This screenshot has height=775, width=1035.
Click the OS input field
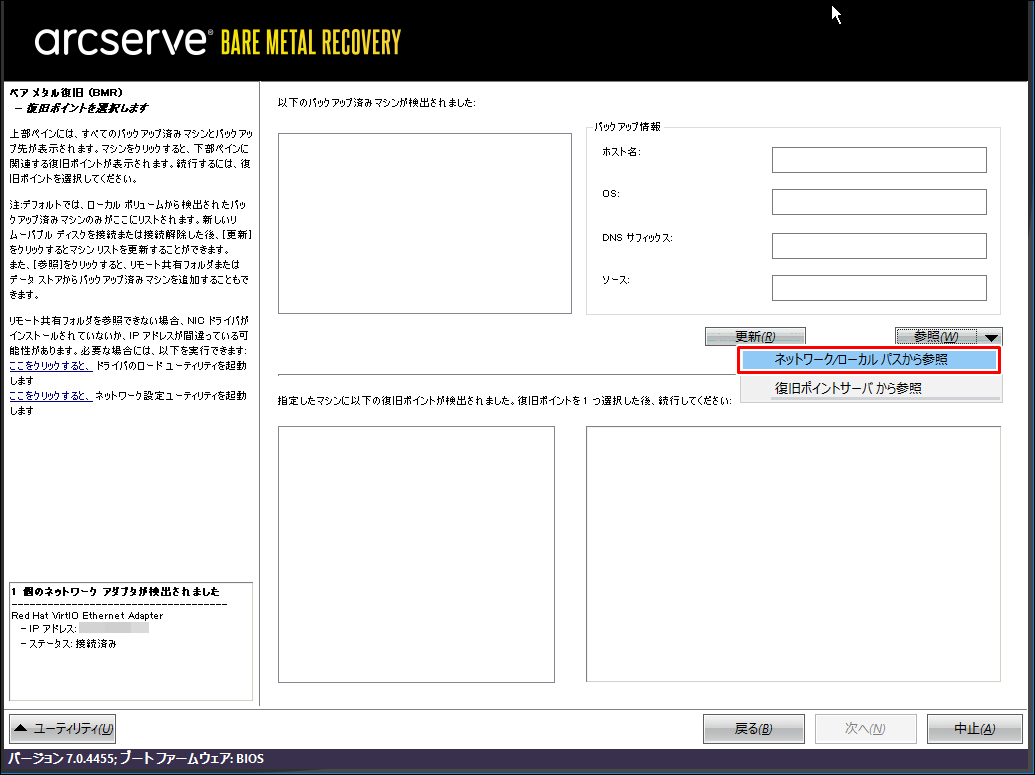tap(879, 202)
